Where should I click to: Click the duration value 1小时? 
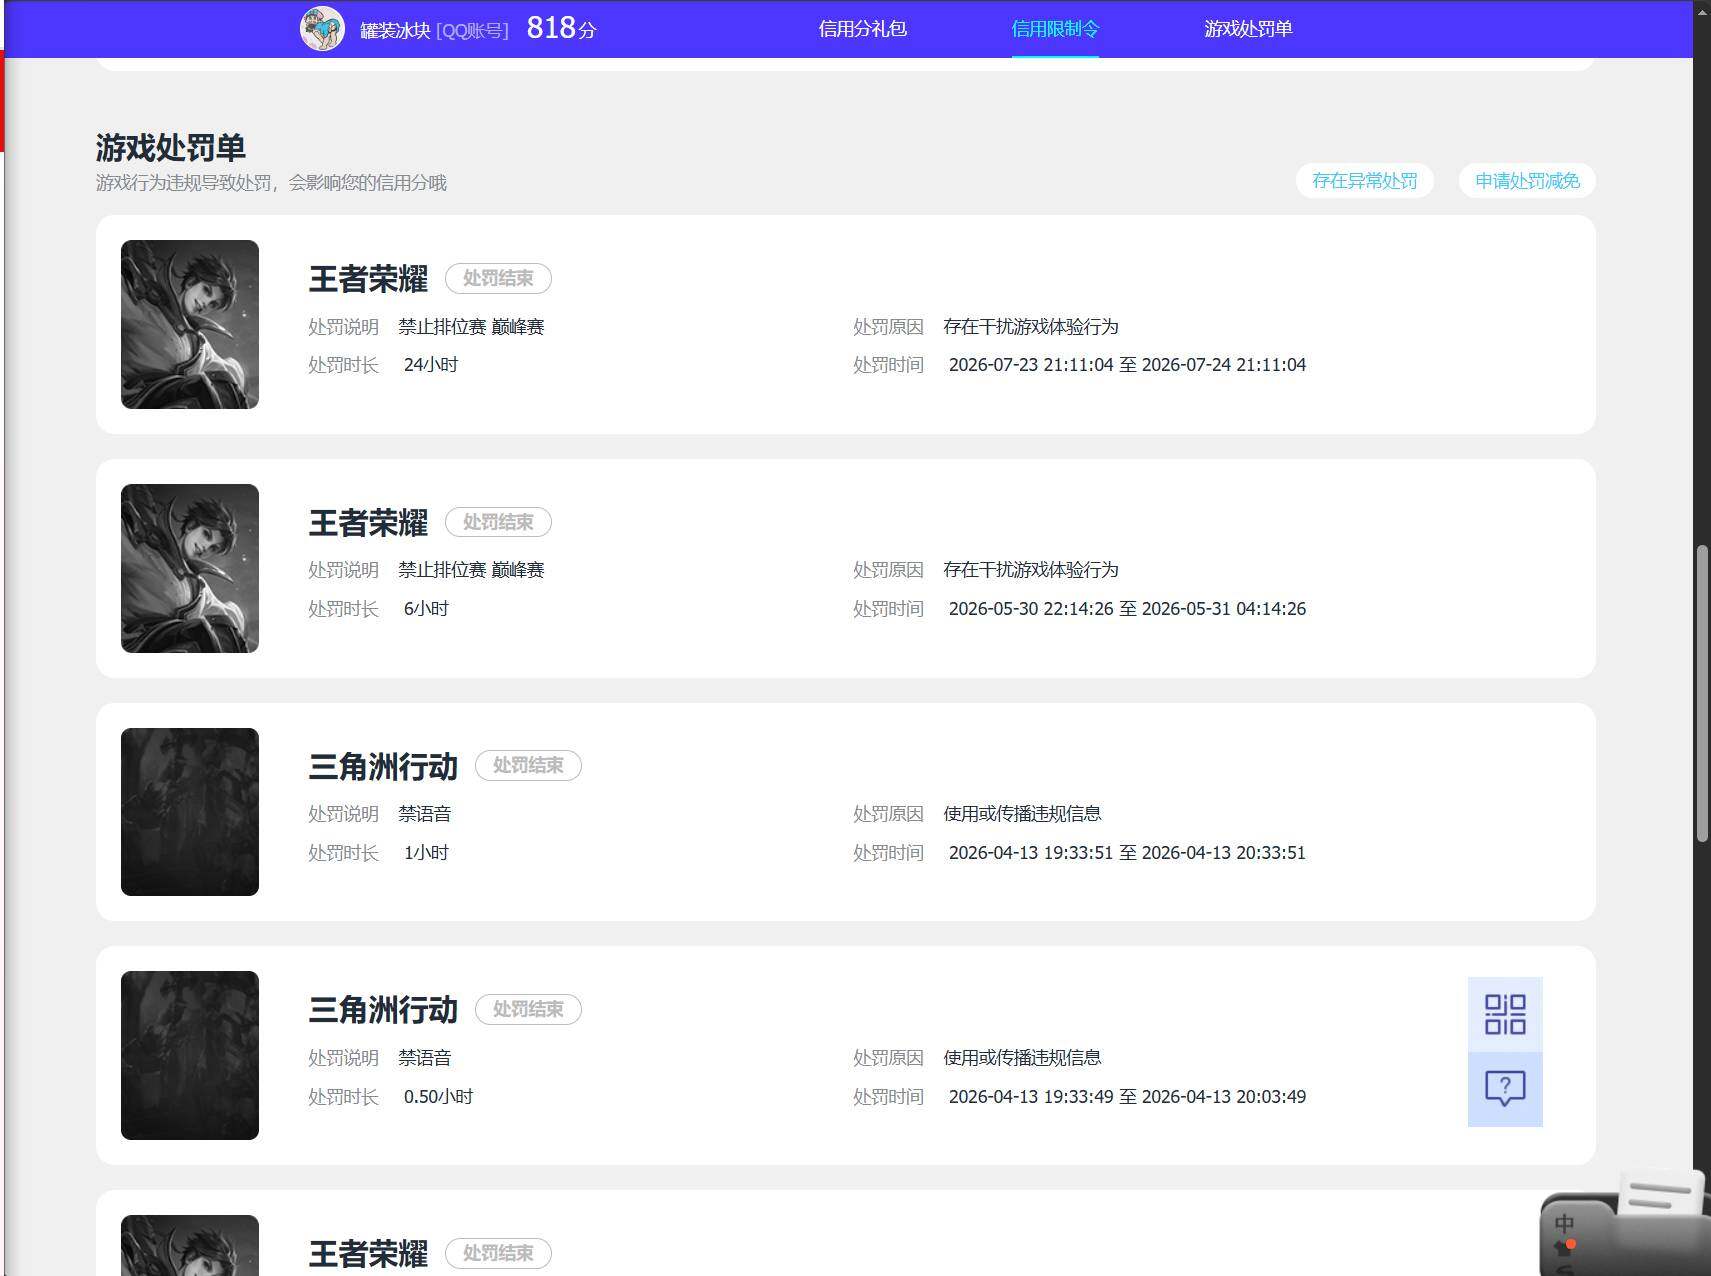tap(426, 853)
